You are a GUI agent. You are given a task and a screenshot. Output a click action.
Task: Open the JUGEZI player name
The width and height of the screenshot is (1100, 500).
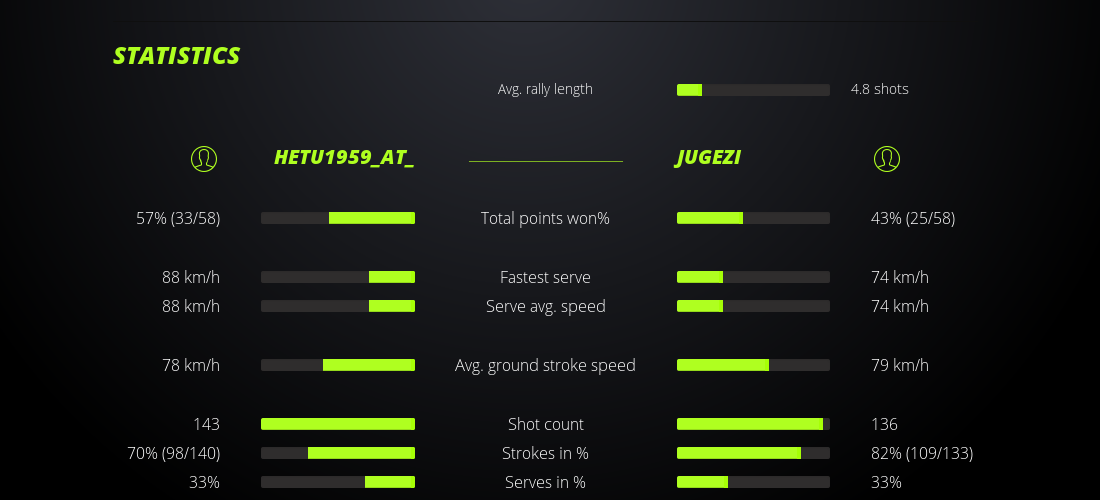click(x=709, y=158)
